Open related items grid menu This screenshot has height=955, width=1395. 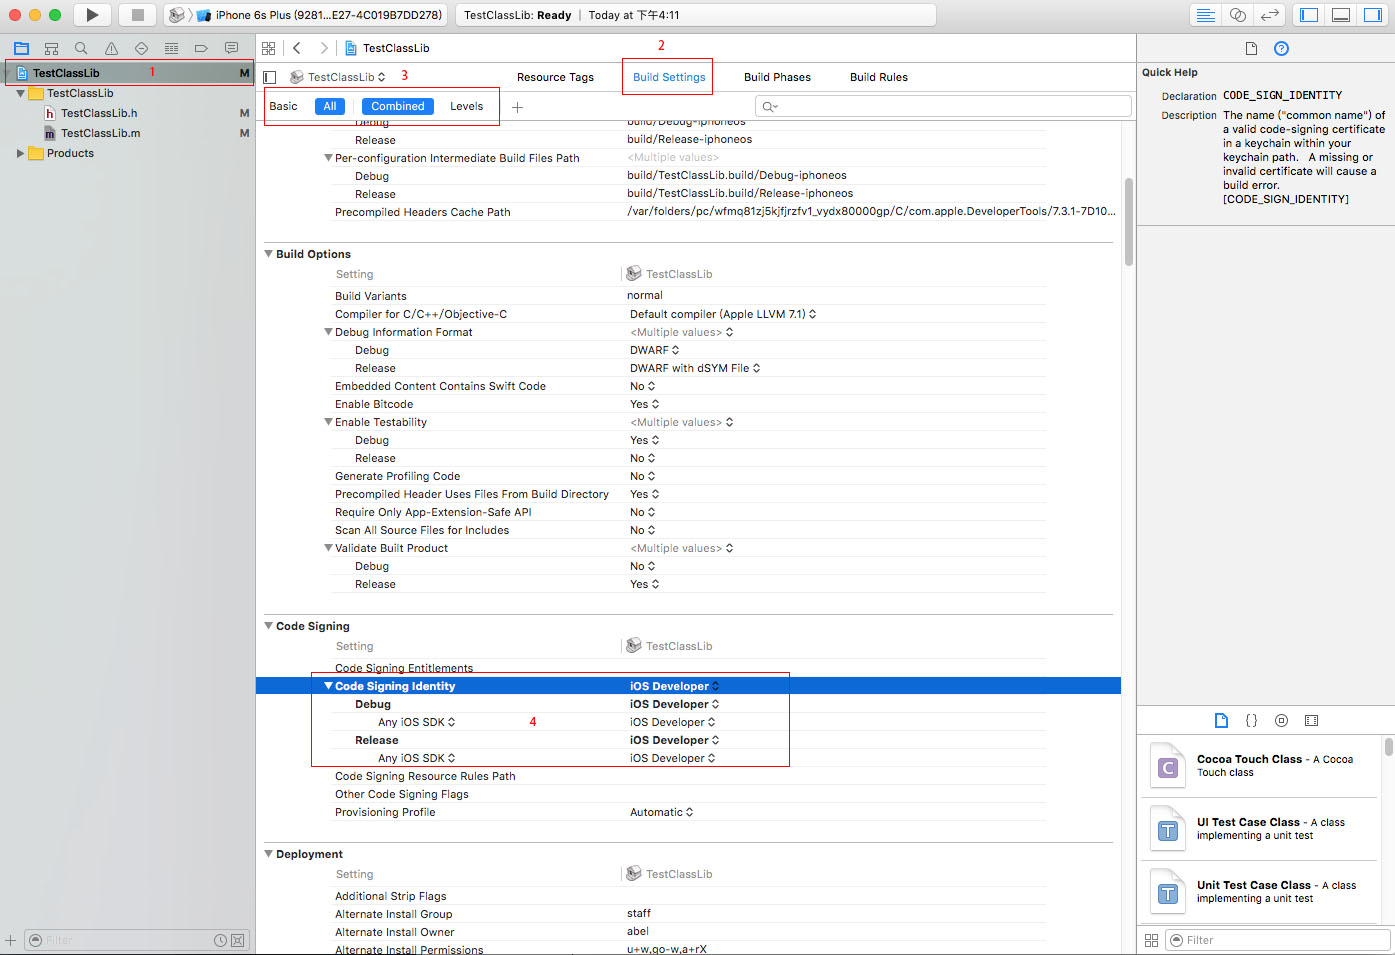tap(268, 48)
